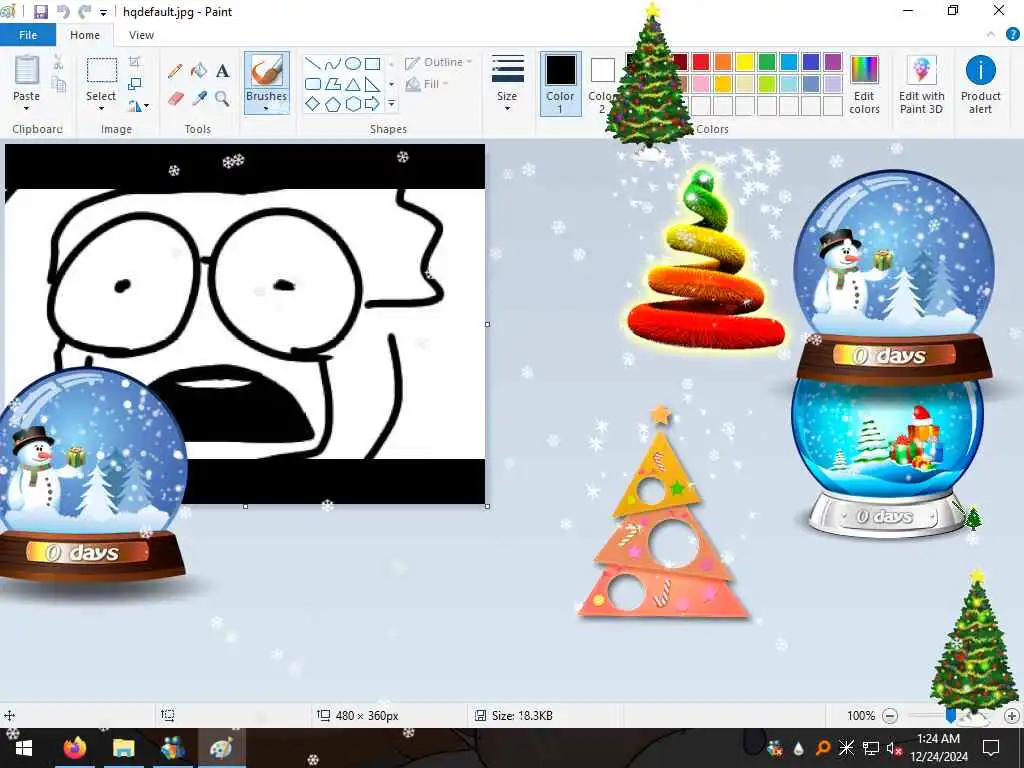Select the Color picker eyedropper tool
Image resolution: width=1024 pixels, height=768 pixels.
pos(199,99)
